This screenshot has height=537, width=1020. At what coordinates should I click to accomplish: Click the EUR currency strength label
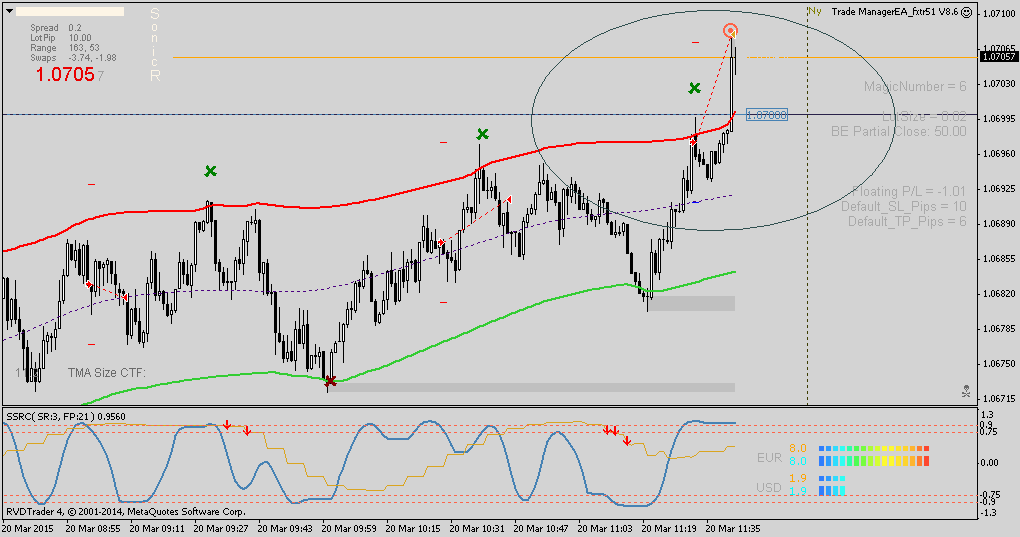[770, 458]
